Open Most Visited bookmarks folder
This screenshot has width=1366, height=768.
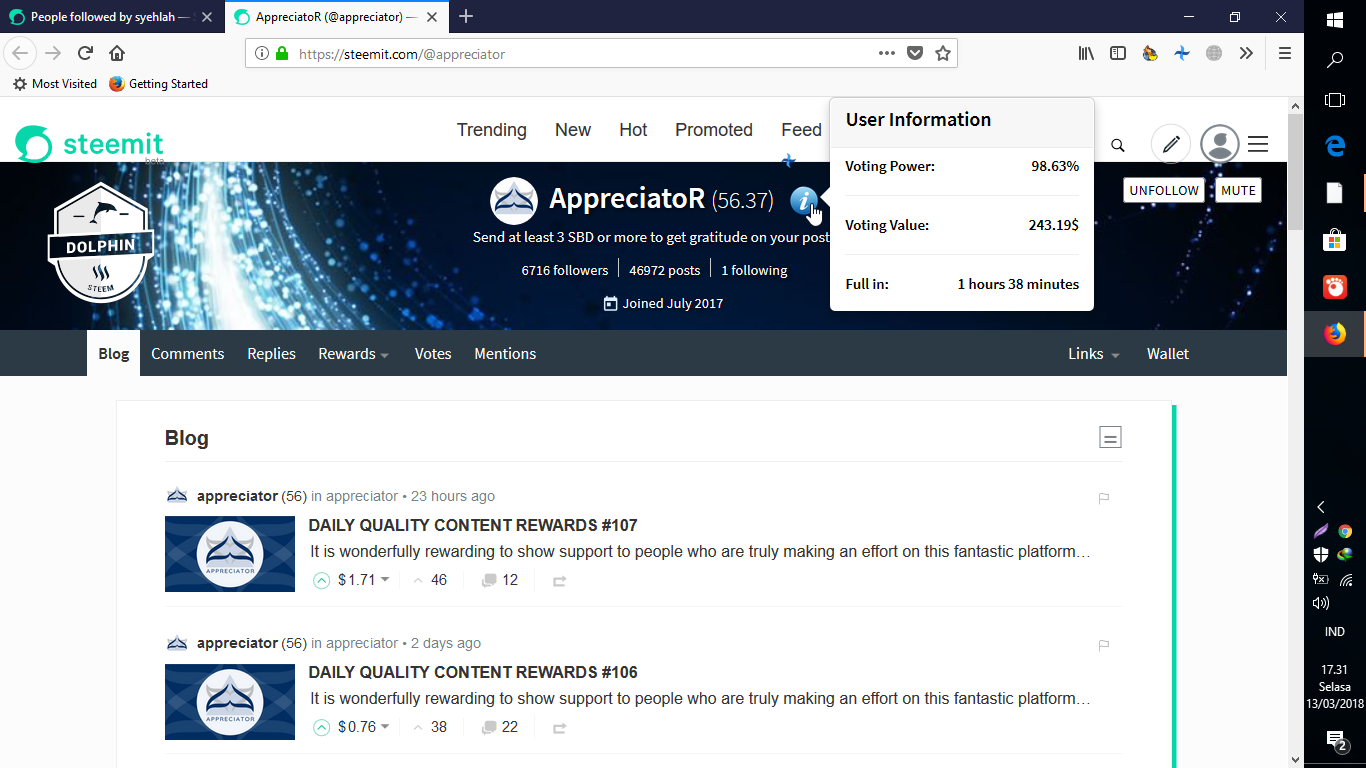[55, 84]
